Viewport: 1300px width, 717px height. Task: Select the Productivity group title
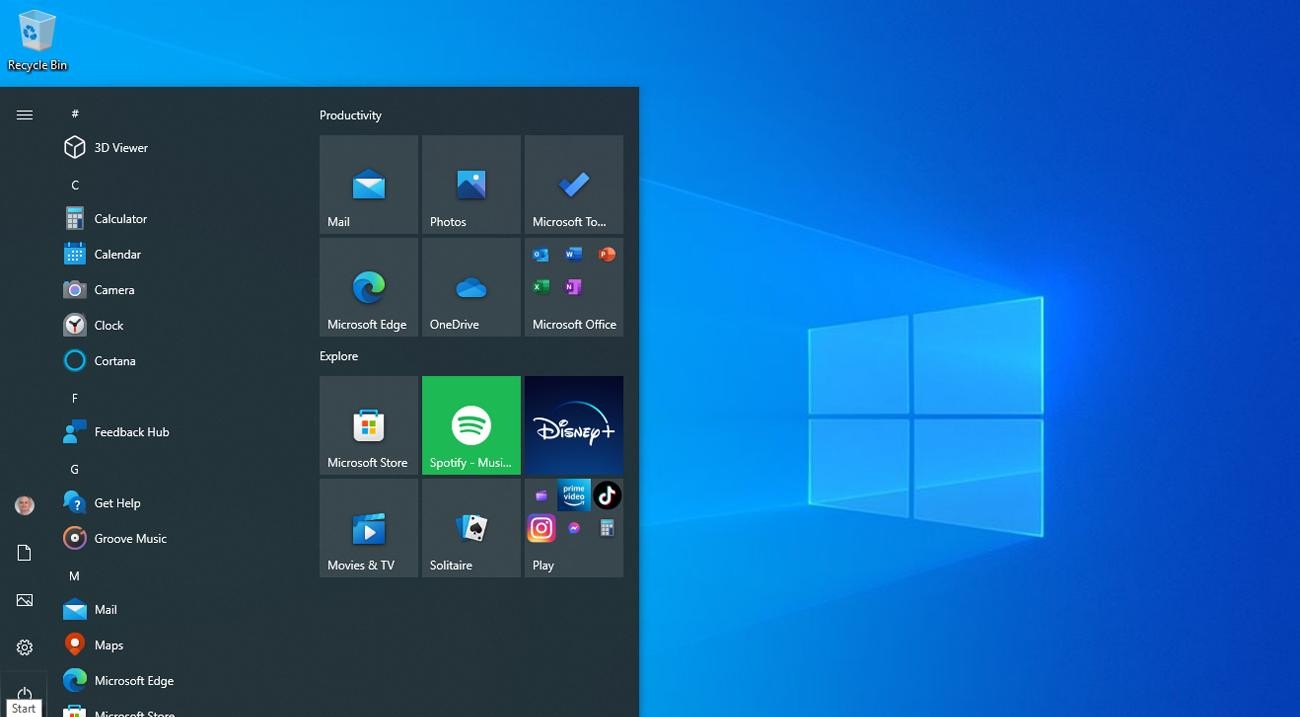tap(350, 115)
